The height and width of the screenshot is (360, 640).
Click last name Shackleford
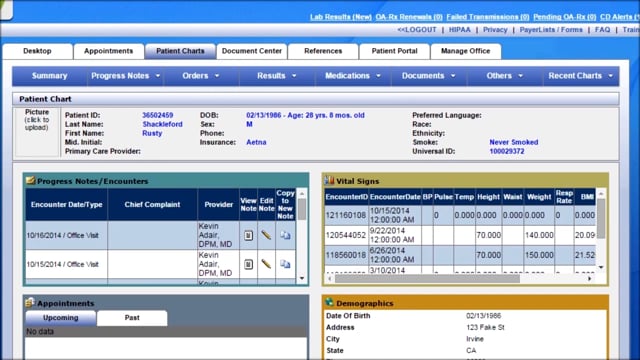coord(162,124)
